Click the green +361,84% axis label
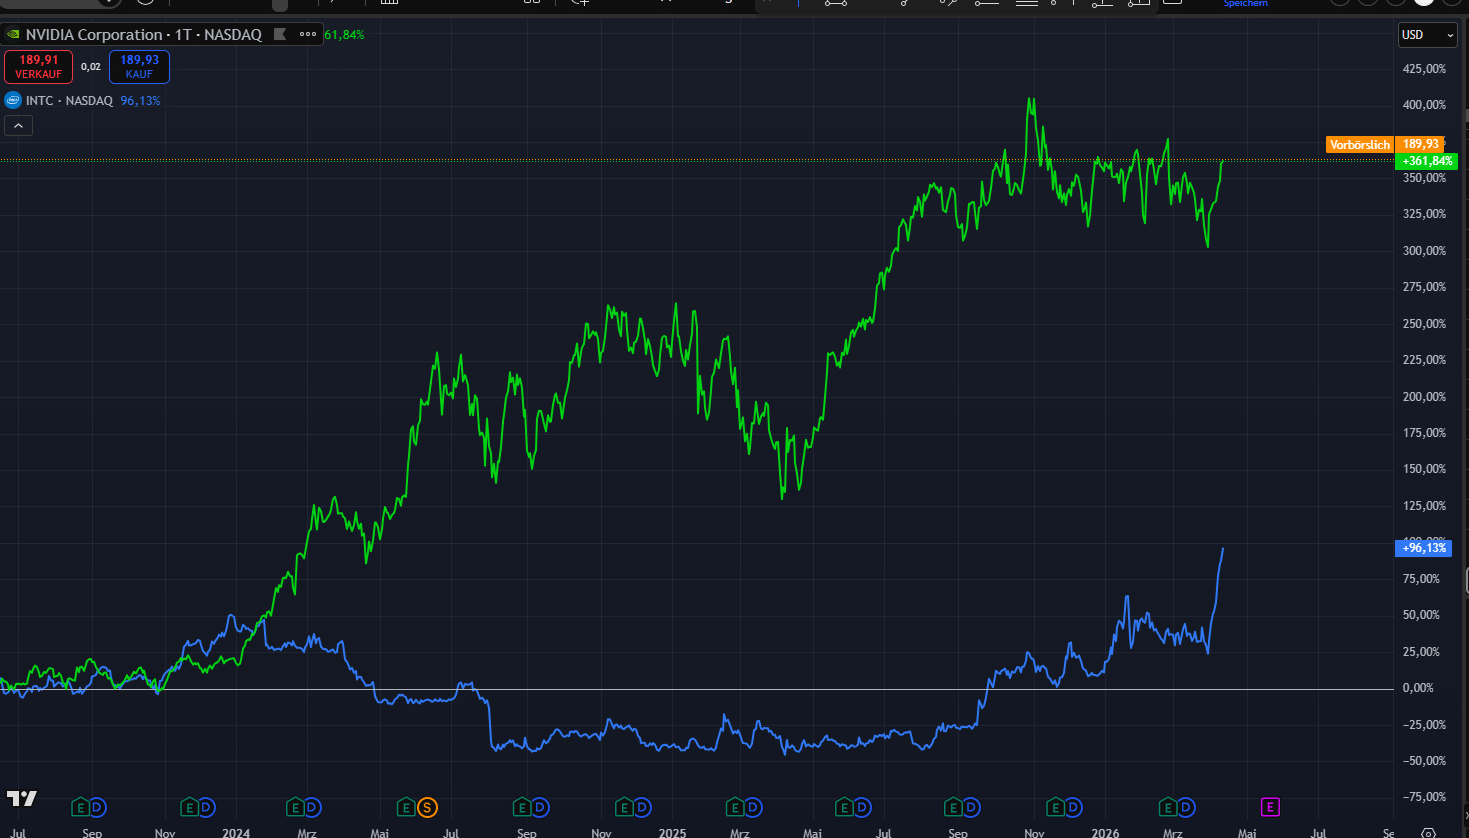Screen dimensions: 1469x838 [x=1426, y=161]
